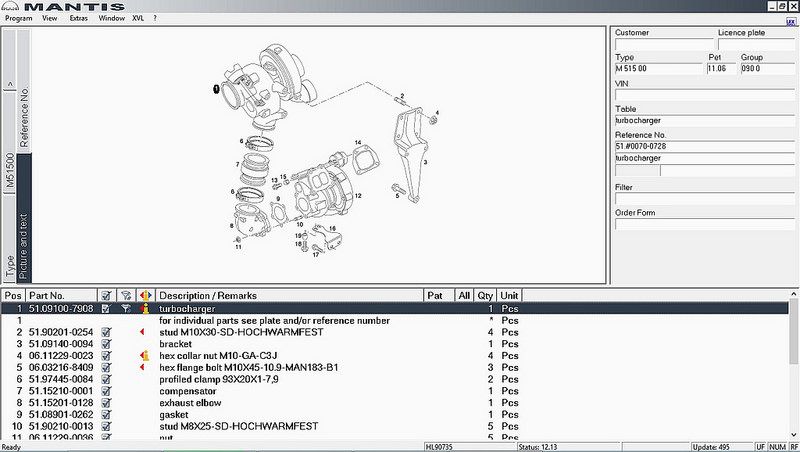Viewport: 800px width, 452px height.
Task: Click the HL90735 status bar entry
Action: pyautogui.click(x=470, y=447)
